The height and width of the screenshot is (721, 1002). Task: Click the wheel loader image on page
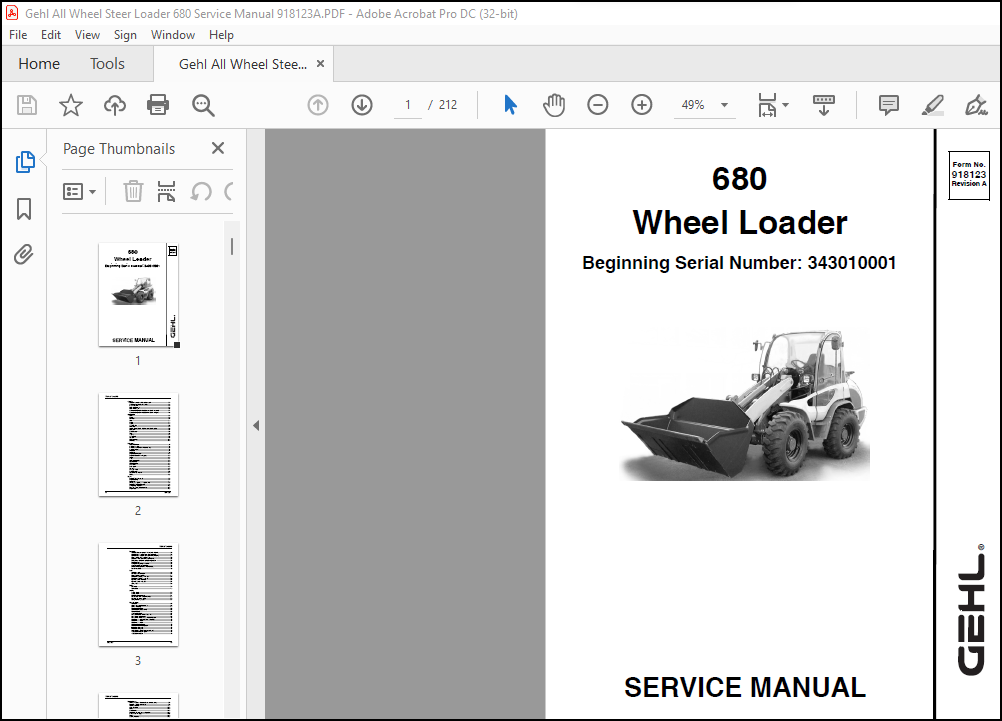(x=745, y=405)
